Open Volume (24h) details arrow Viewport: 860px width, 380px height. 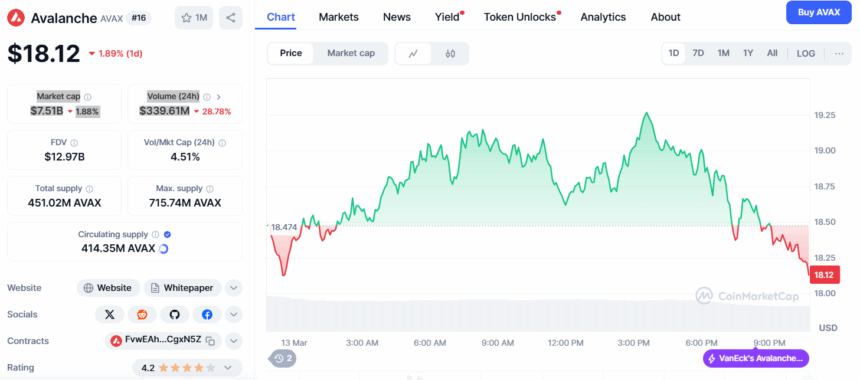[219, 97]
